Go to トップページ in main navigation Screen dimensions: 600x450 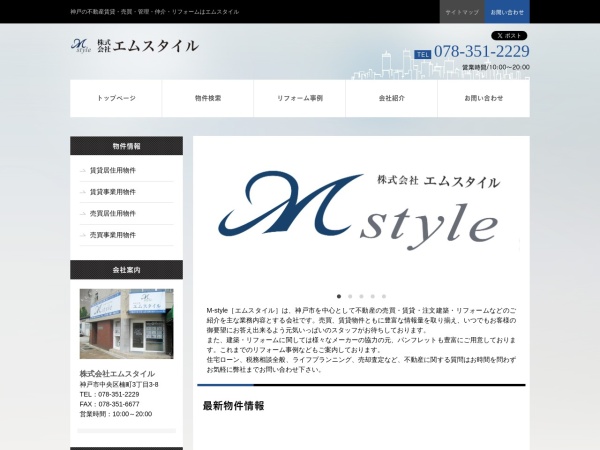pyautogui.click(x=116, y=98)
